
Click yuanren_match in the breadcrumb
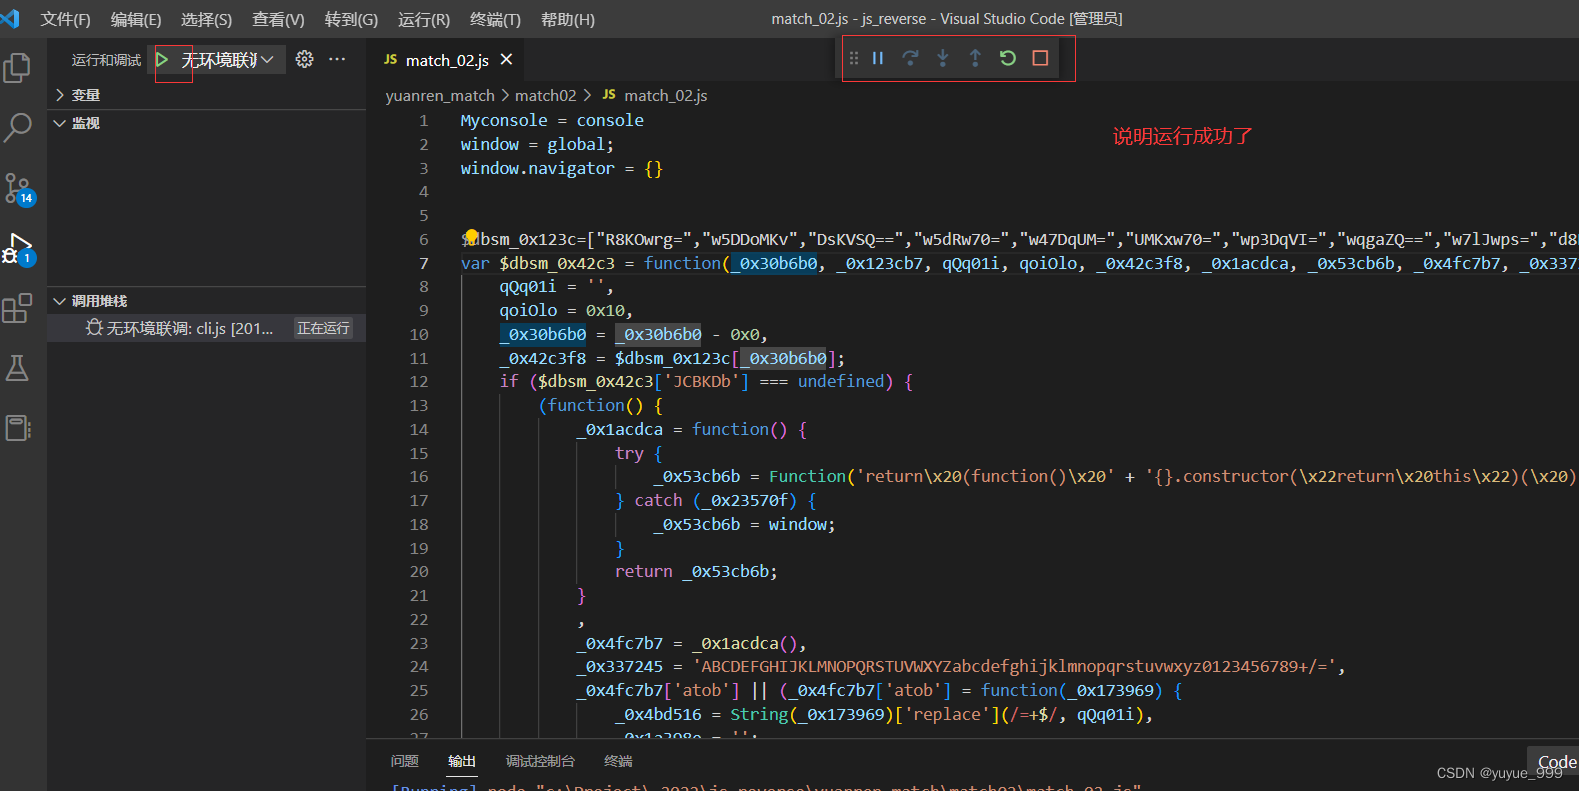(x=440, y=95)
